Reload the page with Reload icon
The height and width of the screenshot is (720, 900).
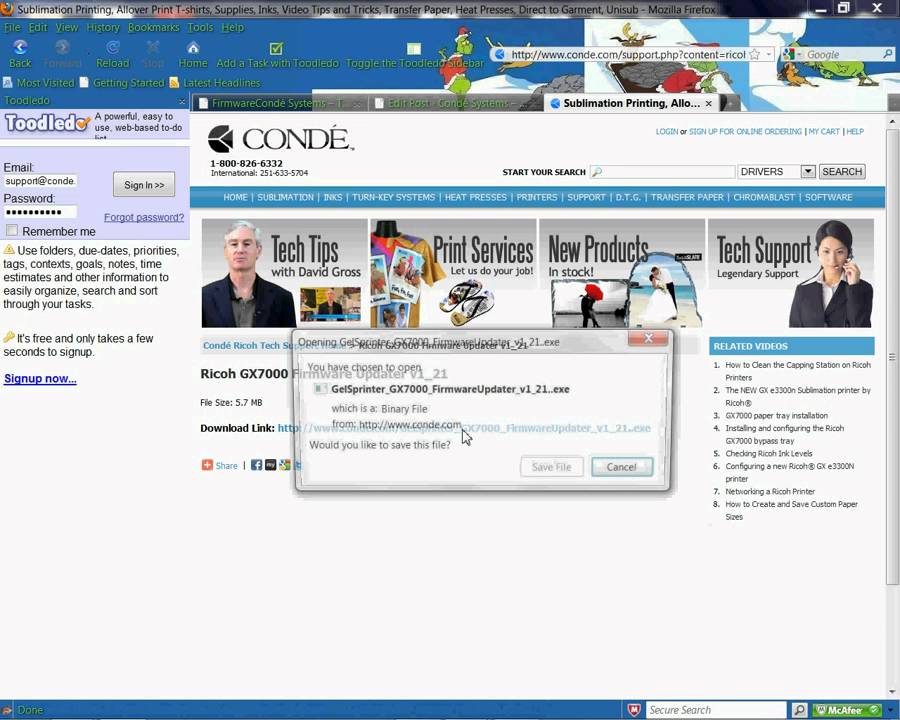[x=112, y=47]
